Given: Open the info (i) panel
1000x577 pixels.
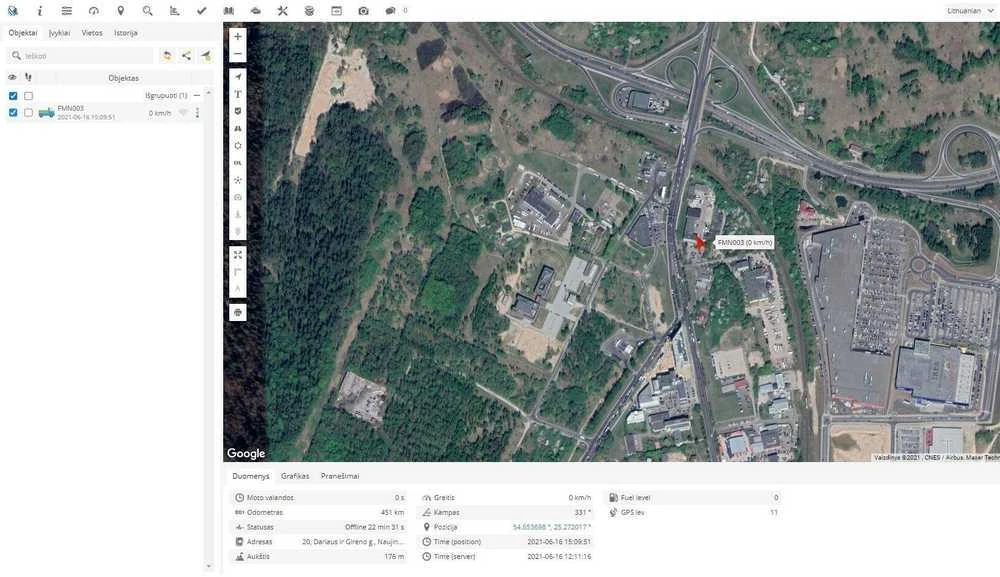Looking at the screenshot, I should coord(40,11).
